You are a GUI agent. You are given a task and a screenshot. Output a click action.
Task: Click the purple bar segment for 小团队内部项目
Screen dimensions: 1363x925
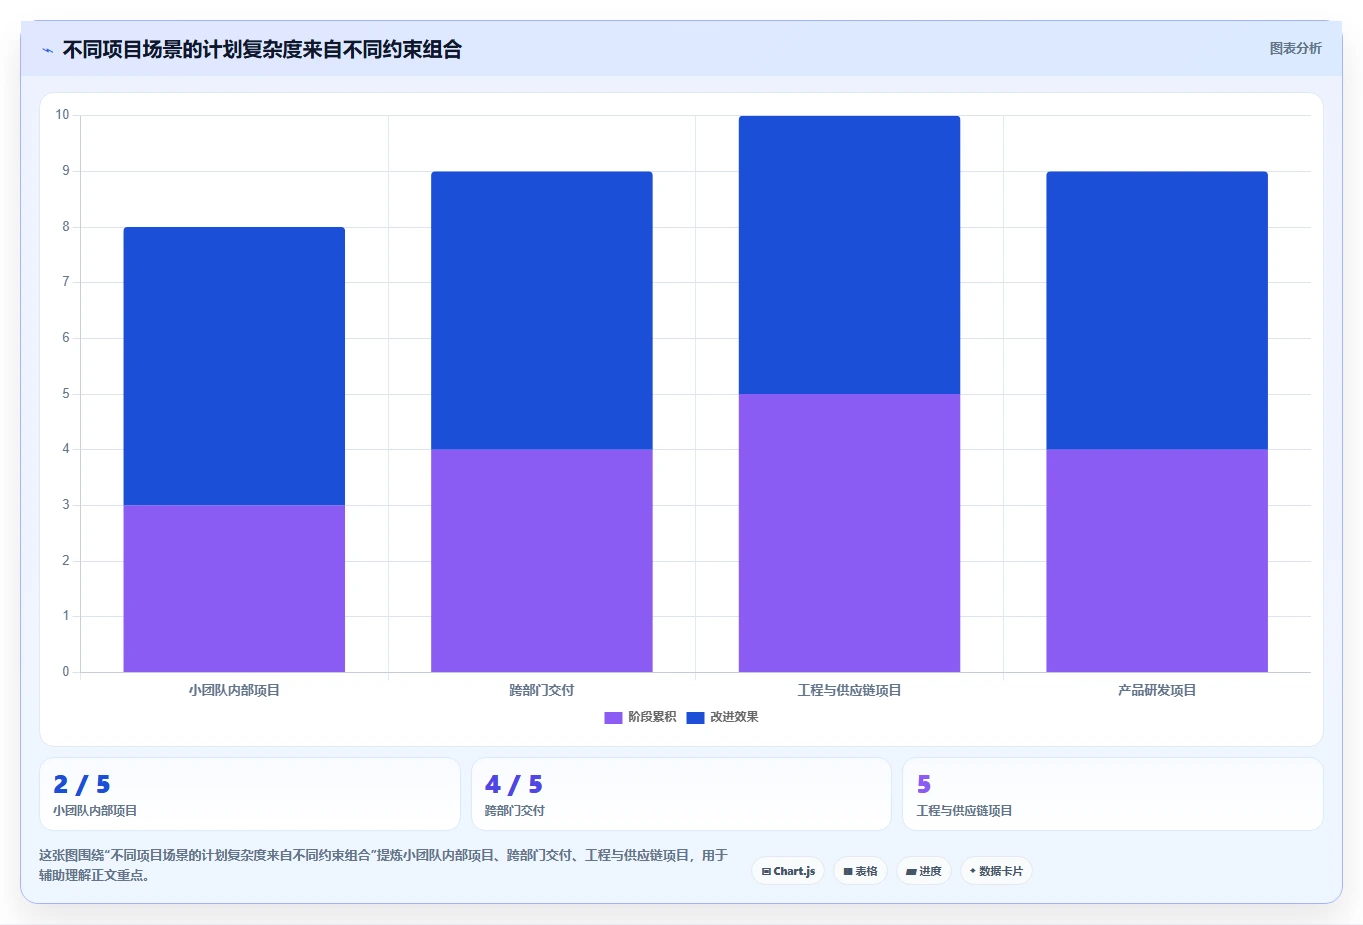[234, 588]
